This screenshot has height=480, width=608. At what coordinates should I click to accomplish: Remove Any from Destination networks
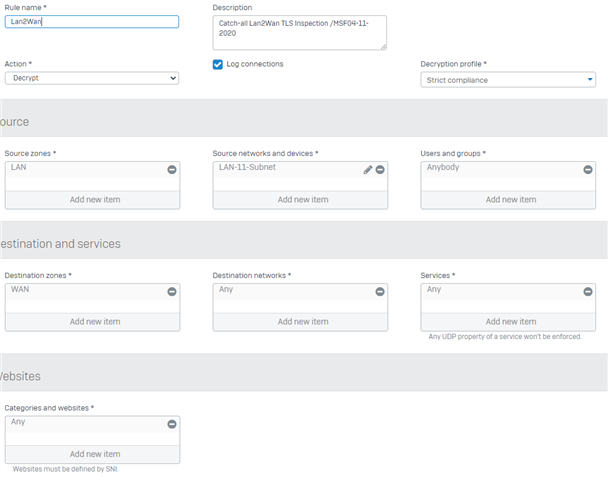click(380, 292)
